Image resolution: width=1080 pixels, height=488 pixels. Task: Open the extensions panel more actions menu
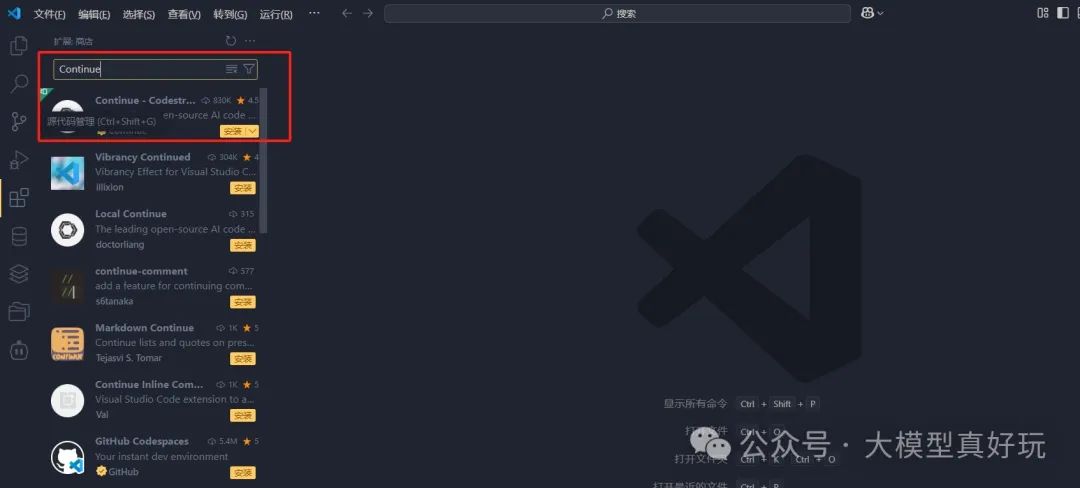[x=250, y=41]
